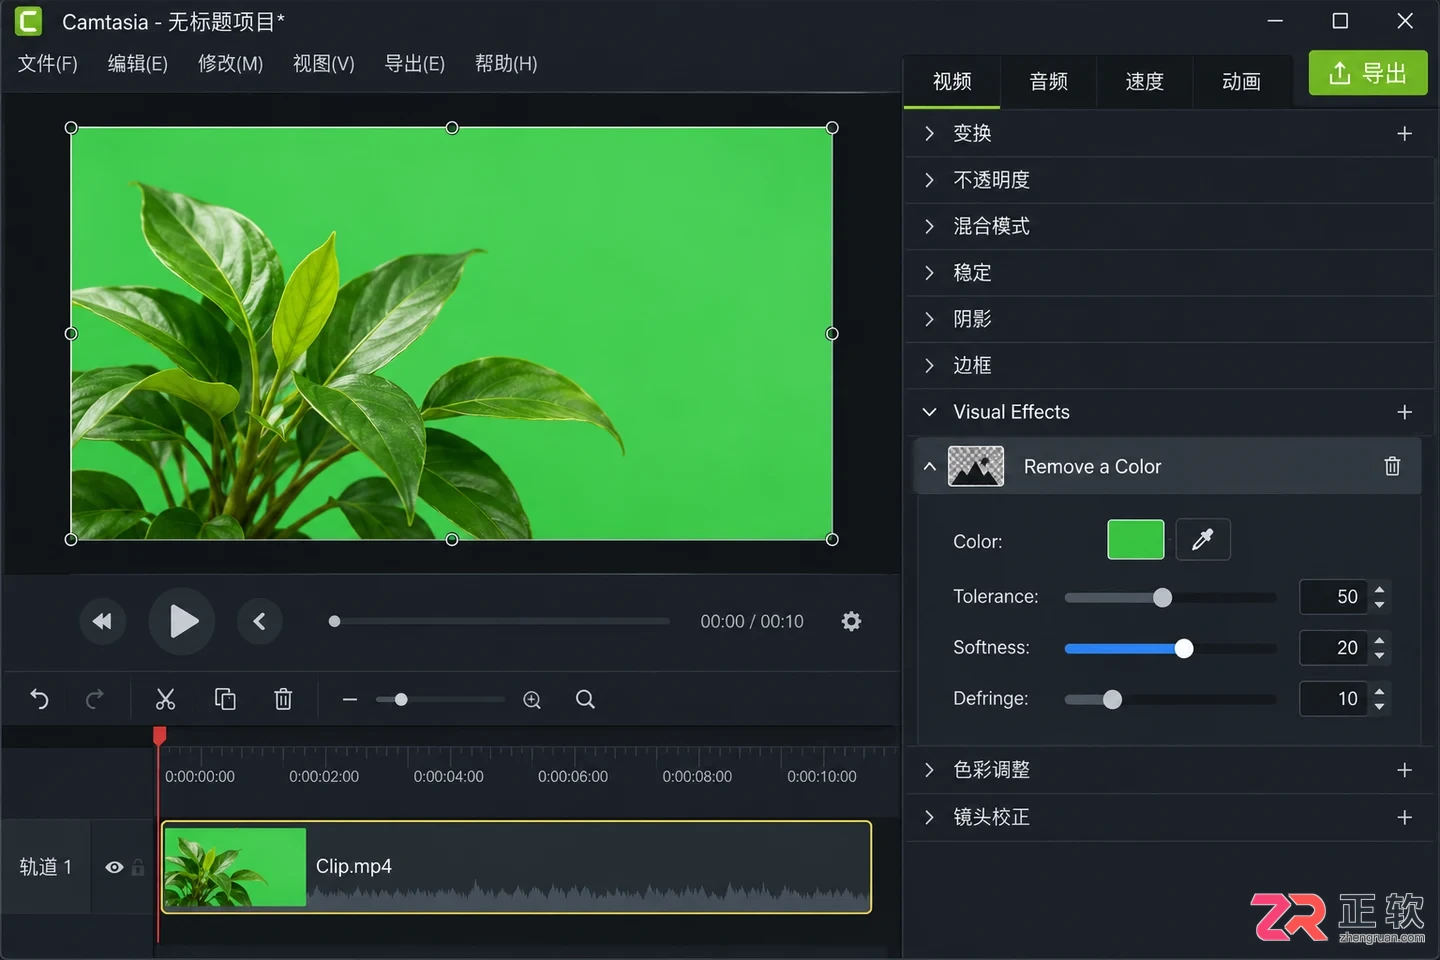Click the Softness slider handle
Screen dimensions: 1440x960
tap(1184, 648)
